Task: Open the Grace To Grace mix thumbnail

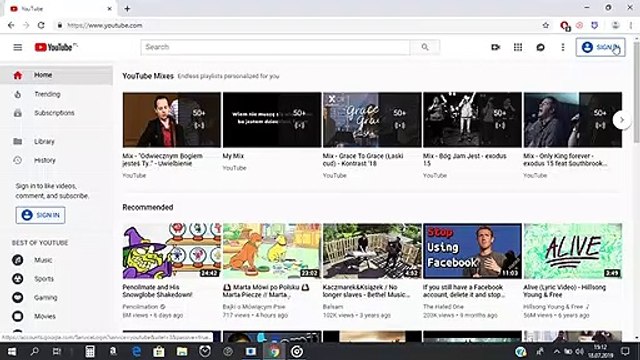Action: point(372,120)
